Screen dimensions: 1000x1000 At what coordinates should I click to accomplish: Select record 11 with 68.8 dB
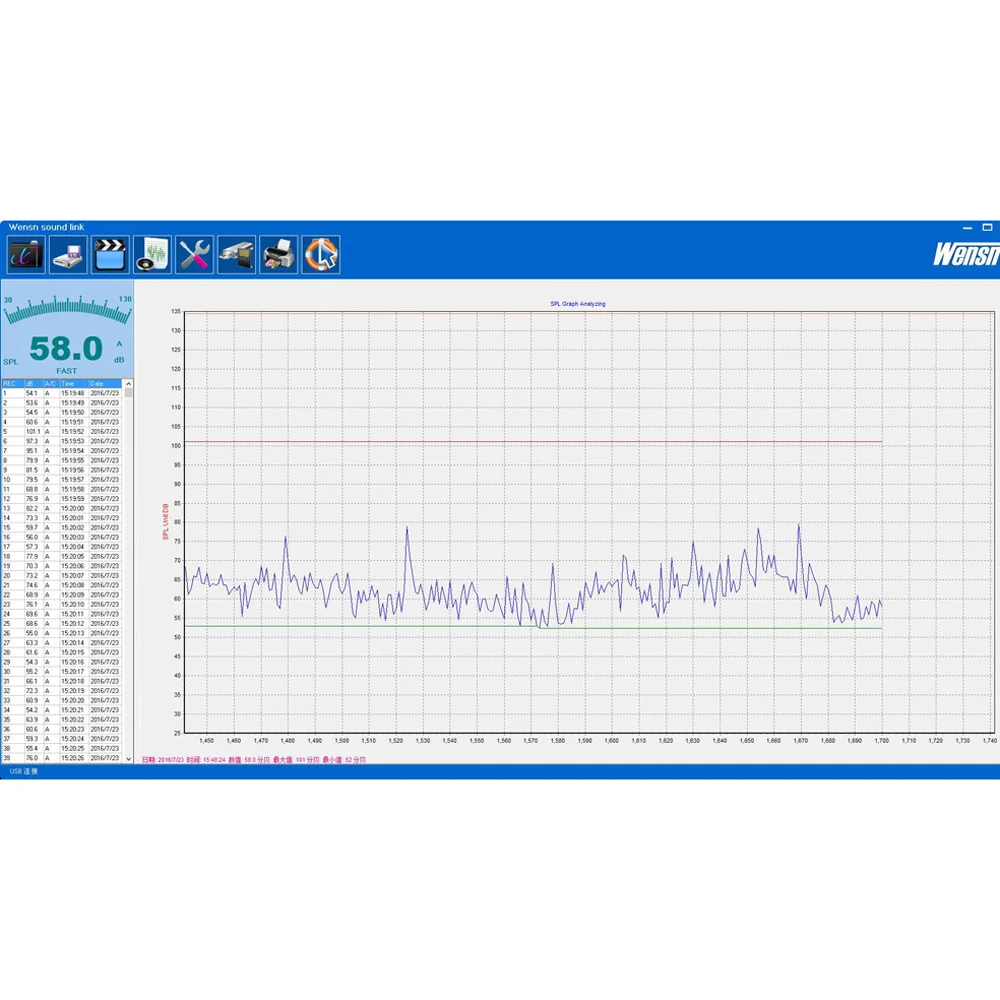[62, 489]
